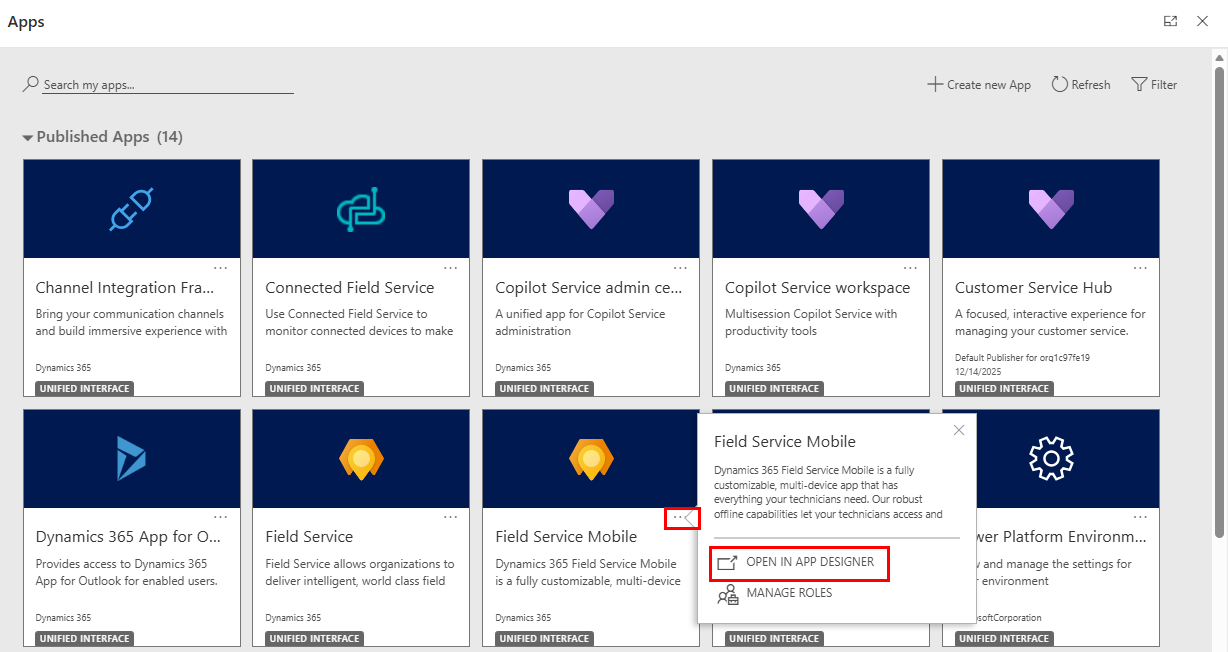The width and height of the screenshot is (1228, 652).
Task: Open more options for Field Service app
Action: click(451, 517)
